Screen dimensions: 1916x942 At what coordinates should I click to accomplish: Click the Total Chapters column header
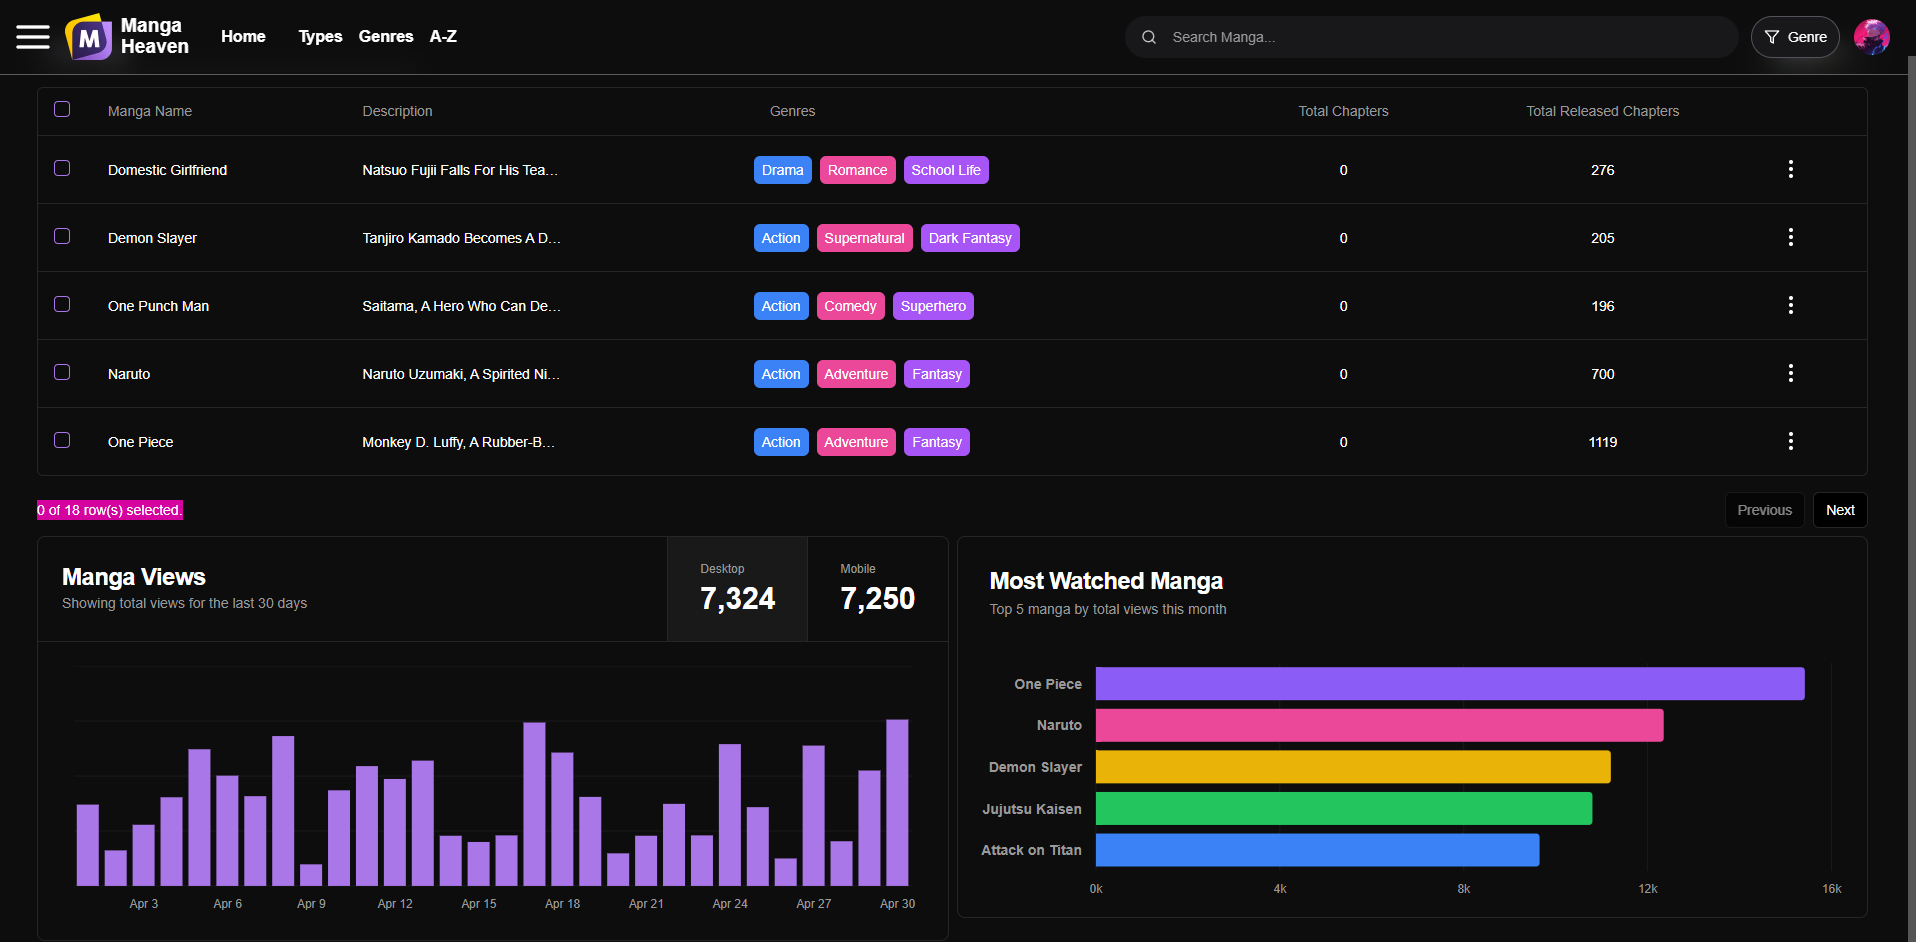(1343, 111)
